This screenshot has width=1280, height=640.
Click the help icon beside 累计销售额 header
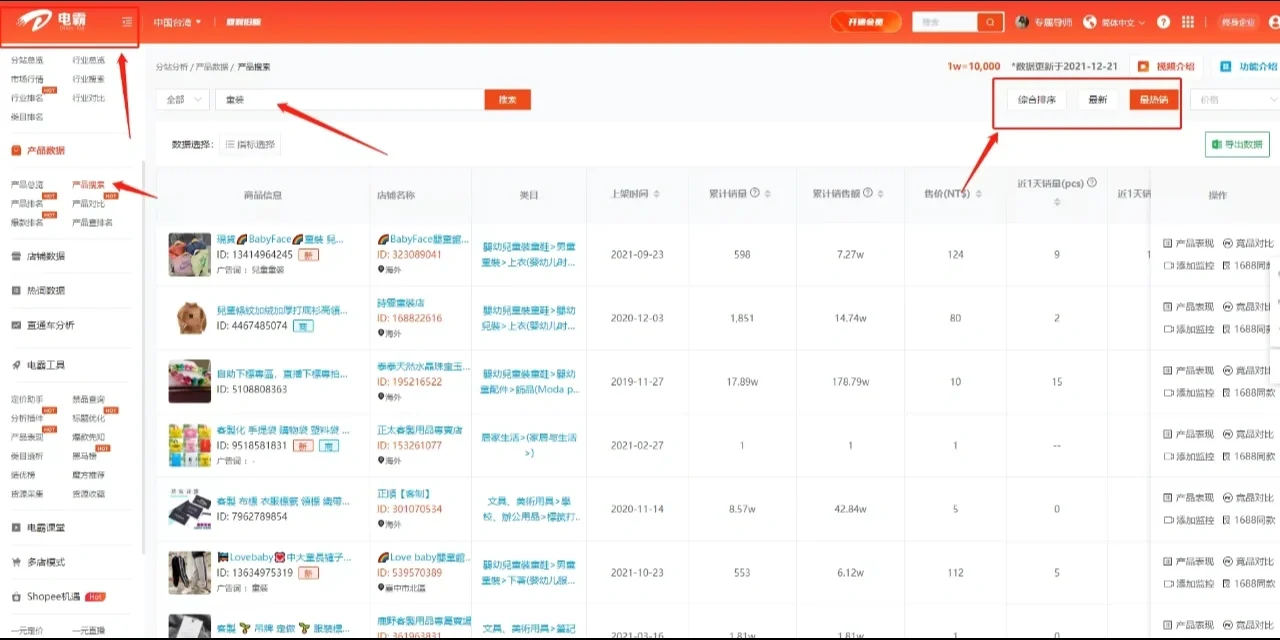pos(867,193)
